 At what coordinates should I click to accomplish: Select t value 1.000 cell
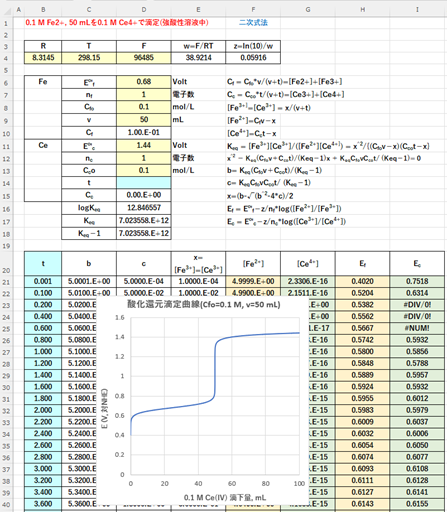tap(43, 352)
